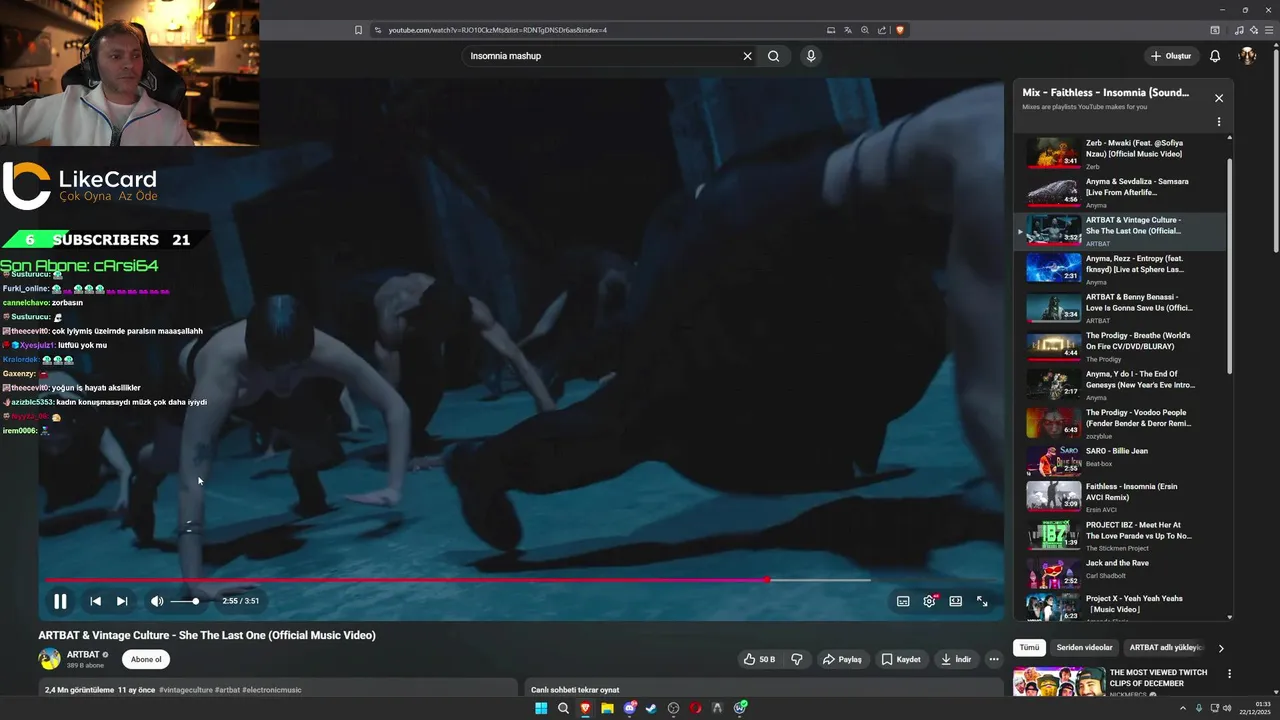Screen dimensions: 1280x720
Task: Open the media control music note icon
Action: [x=1240, y=30]
